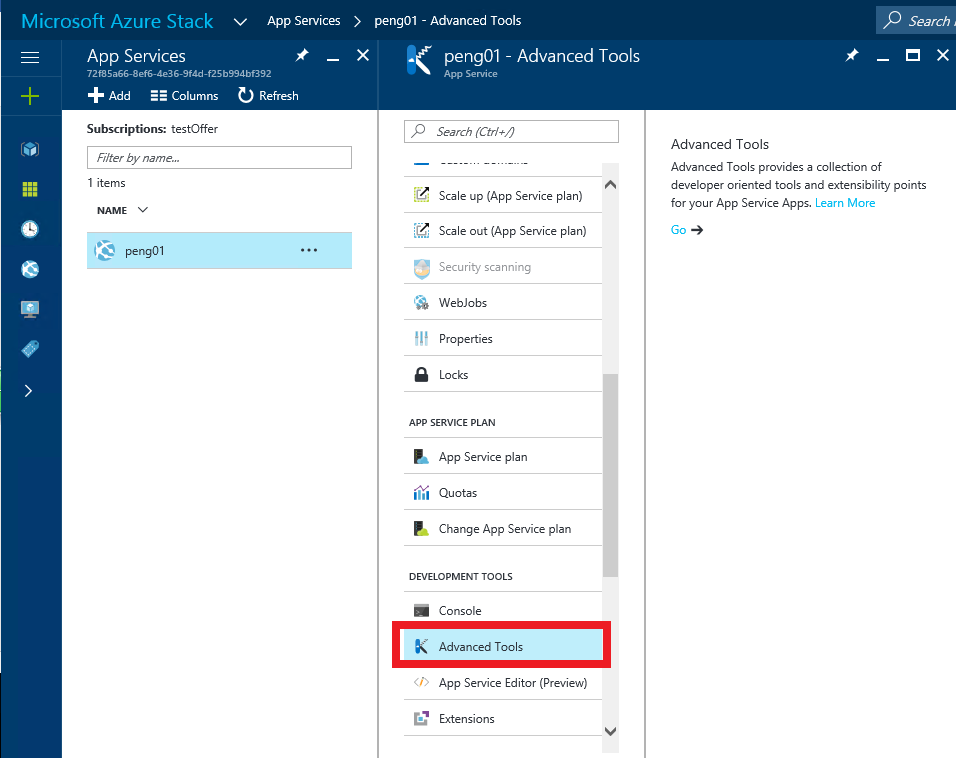The width and height of the screenshot is (956, 758).
Task: Click the Learn More link
Action: click(845, 203)
